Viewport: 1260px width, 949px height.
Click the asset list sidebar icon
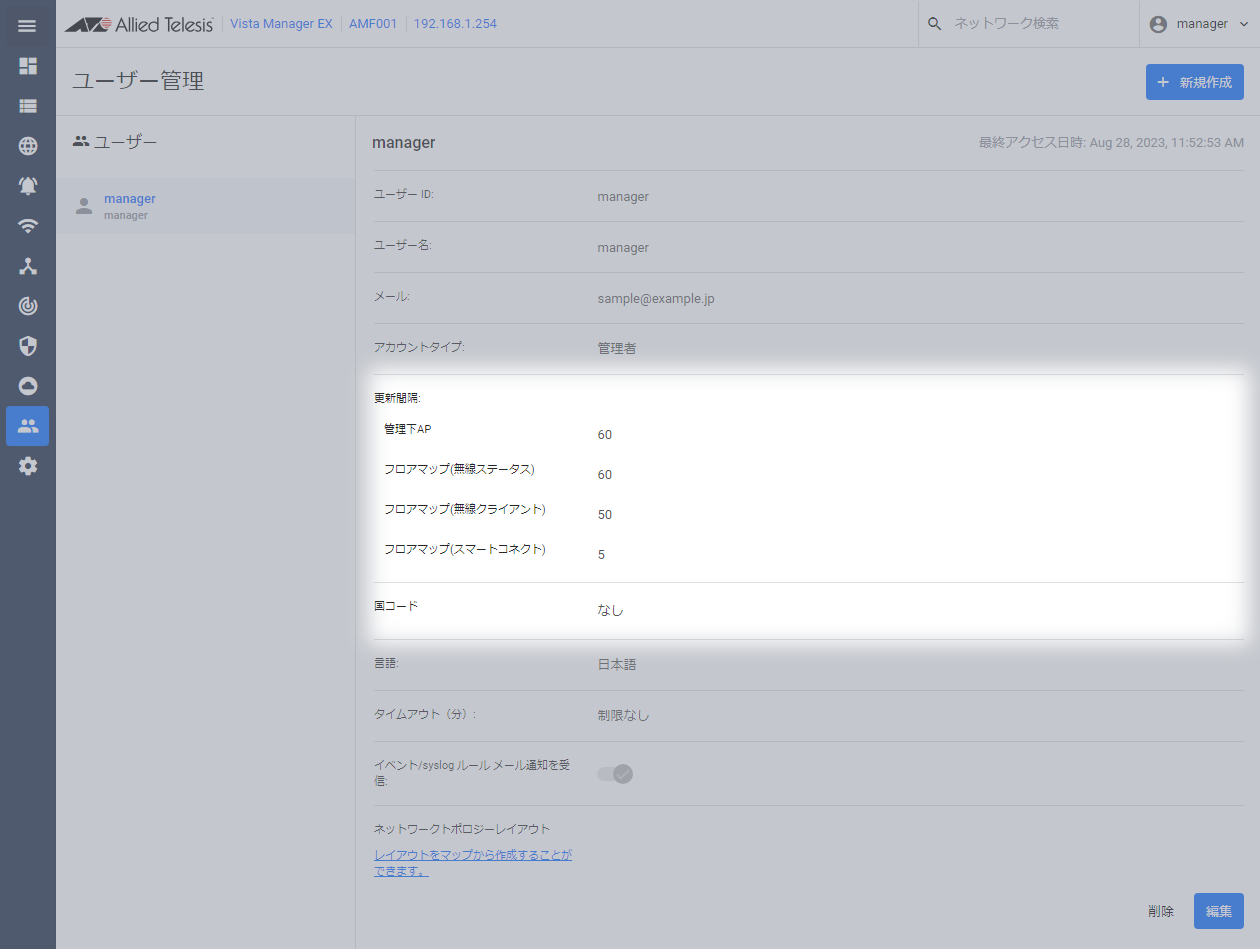click(28, 106)
